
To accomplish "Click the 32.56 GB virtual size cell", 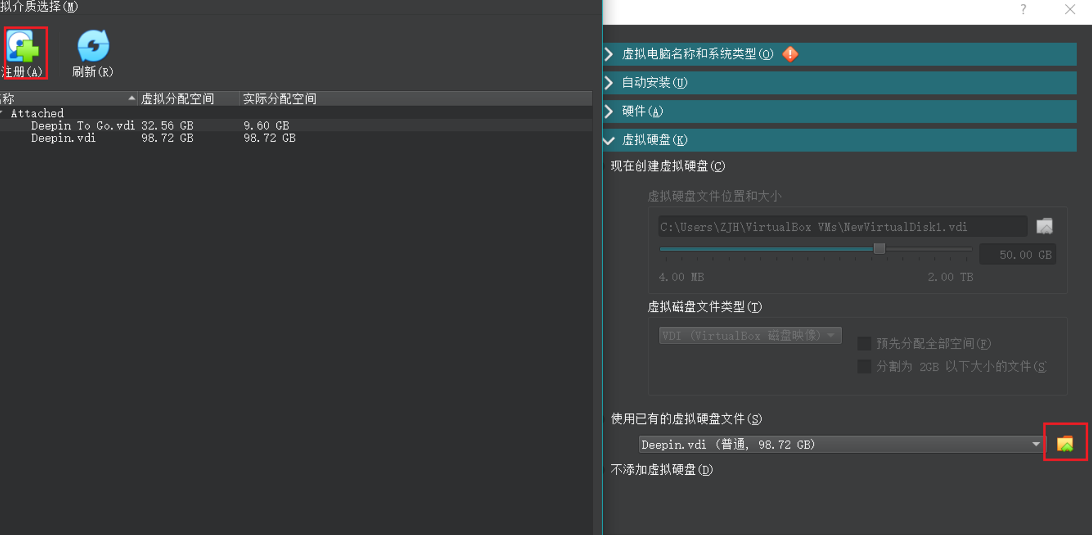I will pyautogui.click(x=167, y=125).
